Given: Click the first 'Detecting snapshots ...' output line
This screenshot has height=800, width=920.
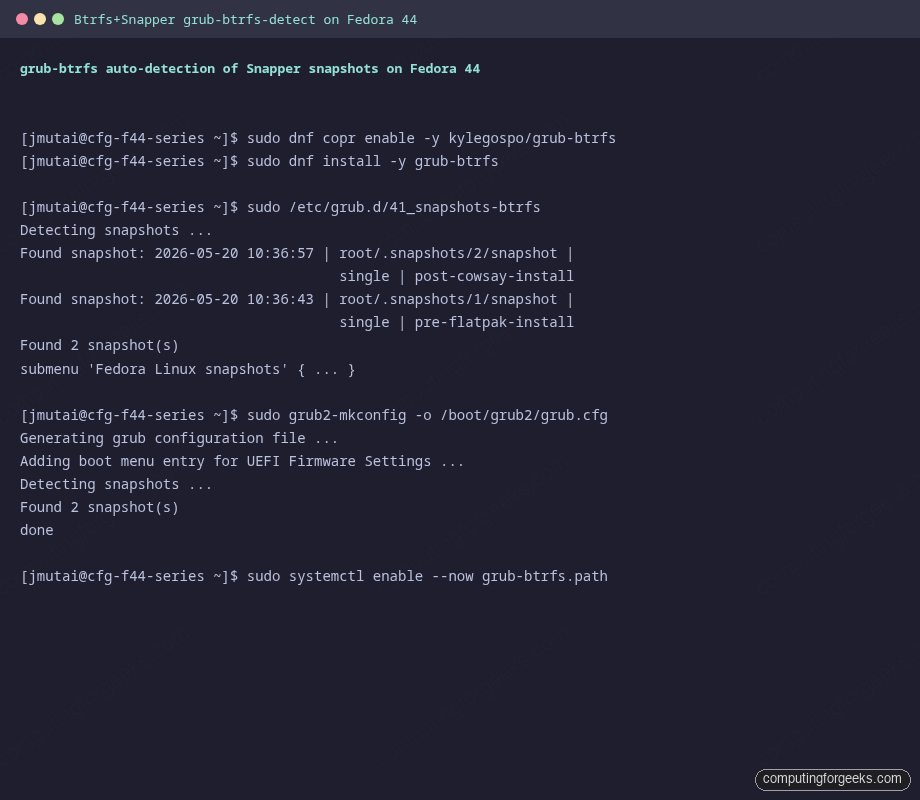Looking at the screenshot, I should click(x=116, y=231).
